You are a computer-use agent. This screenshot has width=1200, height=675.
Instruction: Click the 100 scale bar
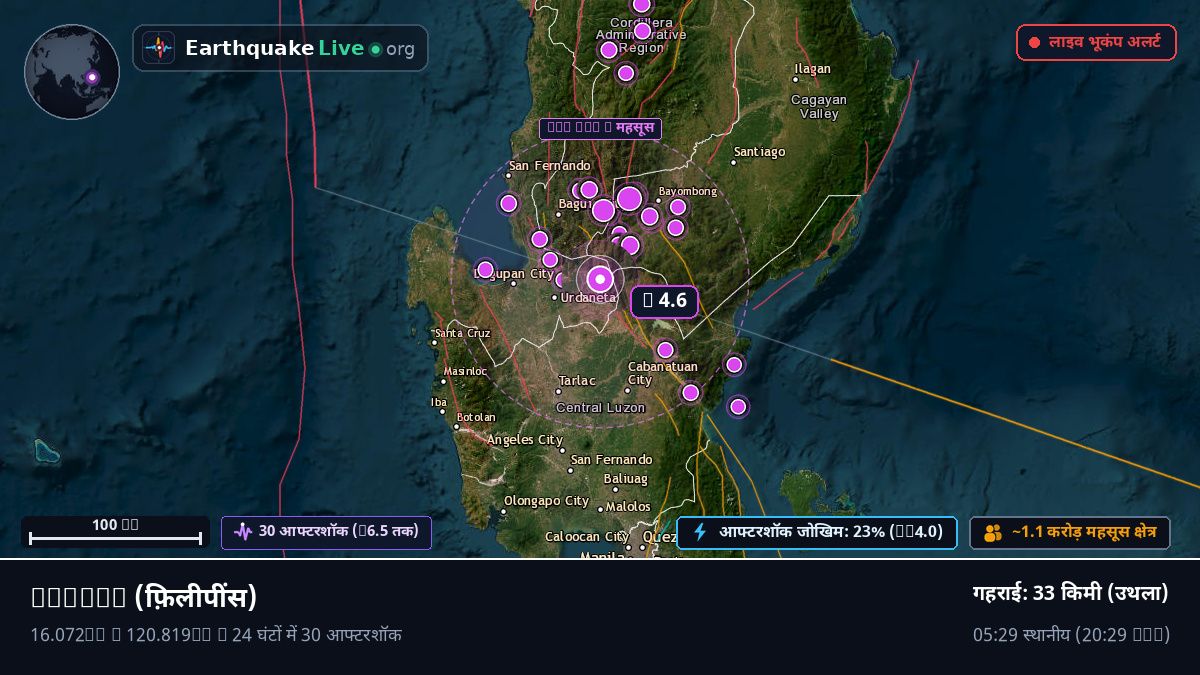(x=115, y=532)
